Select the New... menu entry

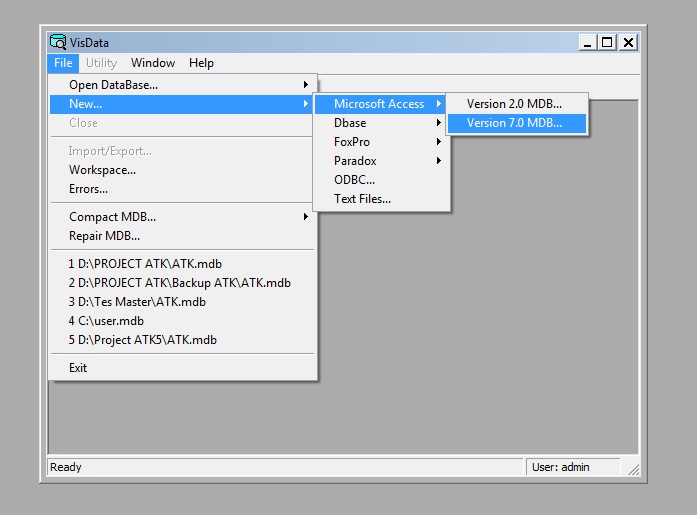tap(183, 104)
